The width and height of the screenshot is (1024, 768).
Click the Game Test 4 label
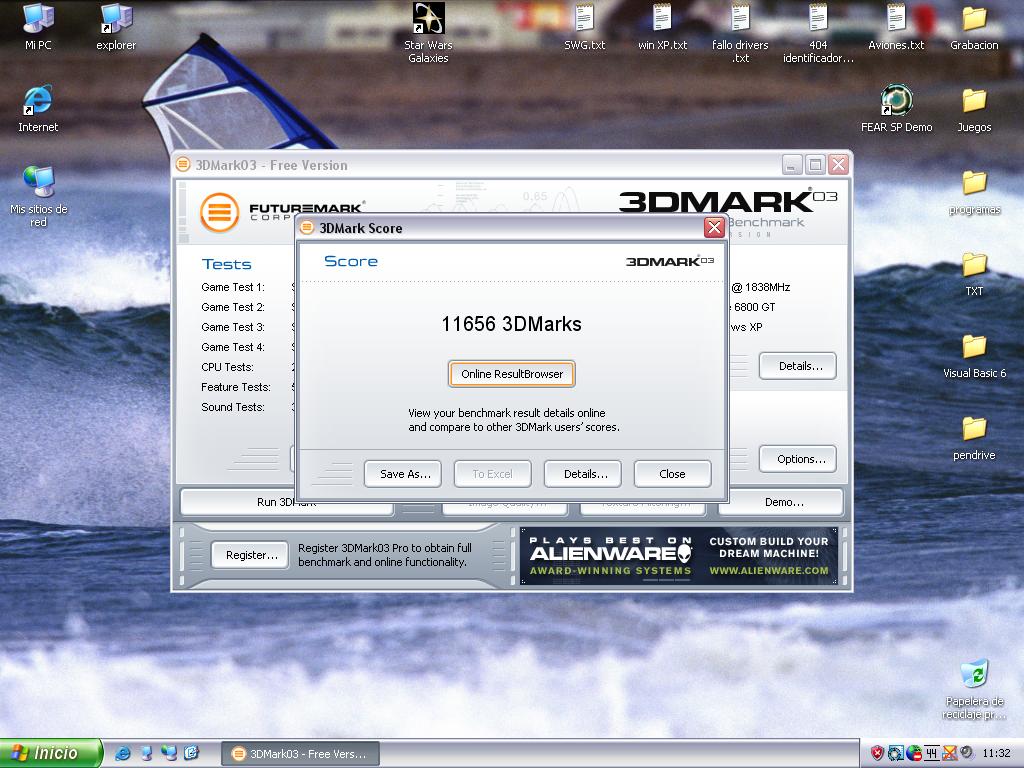click(233, 347)
